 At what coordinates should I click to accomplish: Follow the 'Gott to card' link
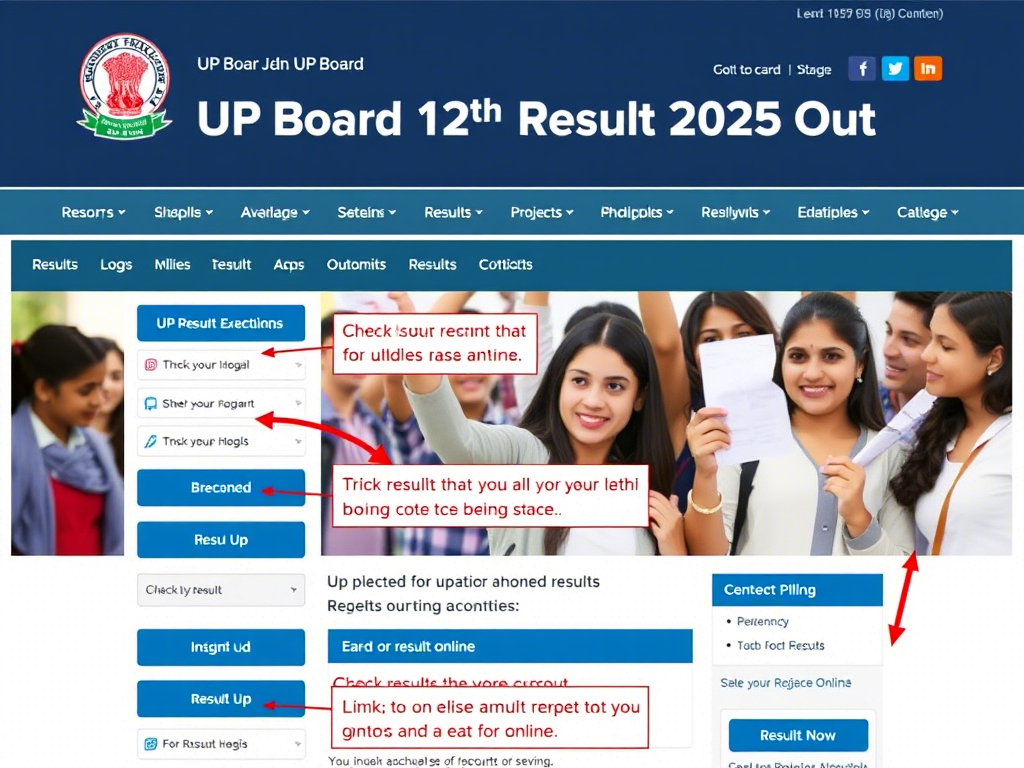(746, 70)
